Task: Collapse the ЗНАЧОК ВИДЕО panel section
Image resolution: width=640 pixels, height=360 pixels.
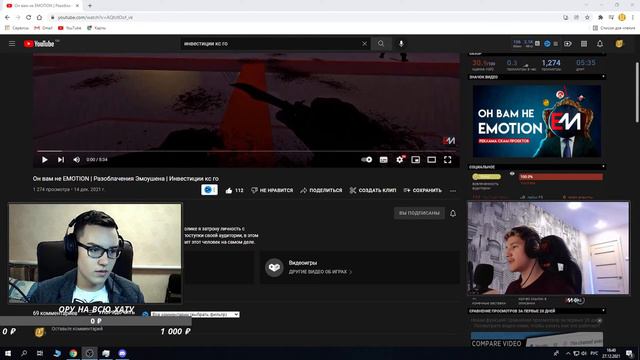Action: pos(603,77)
